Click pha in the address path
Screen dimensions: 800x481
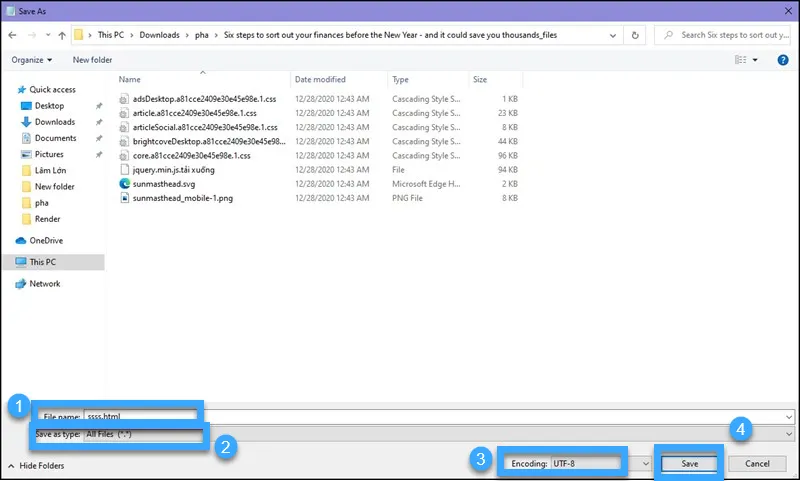click(202, 35)
